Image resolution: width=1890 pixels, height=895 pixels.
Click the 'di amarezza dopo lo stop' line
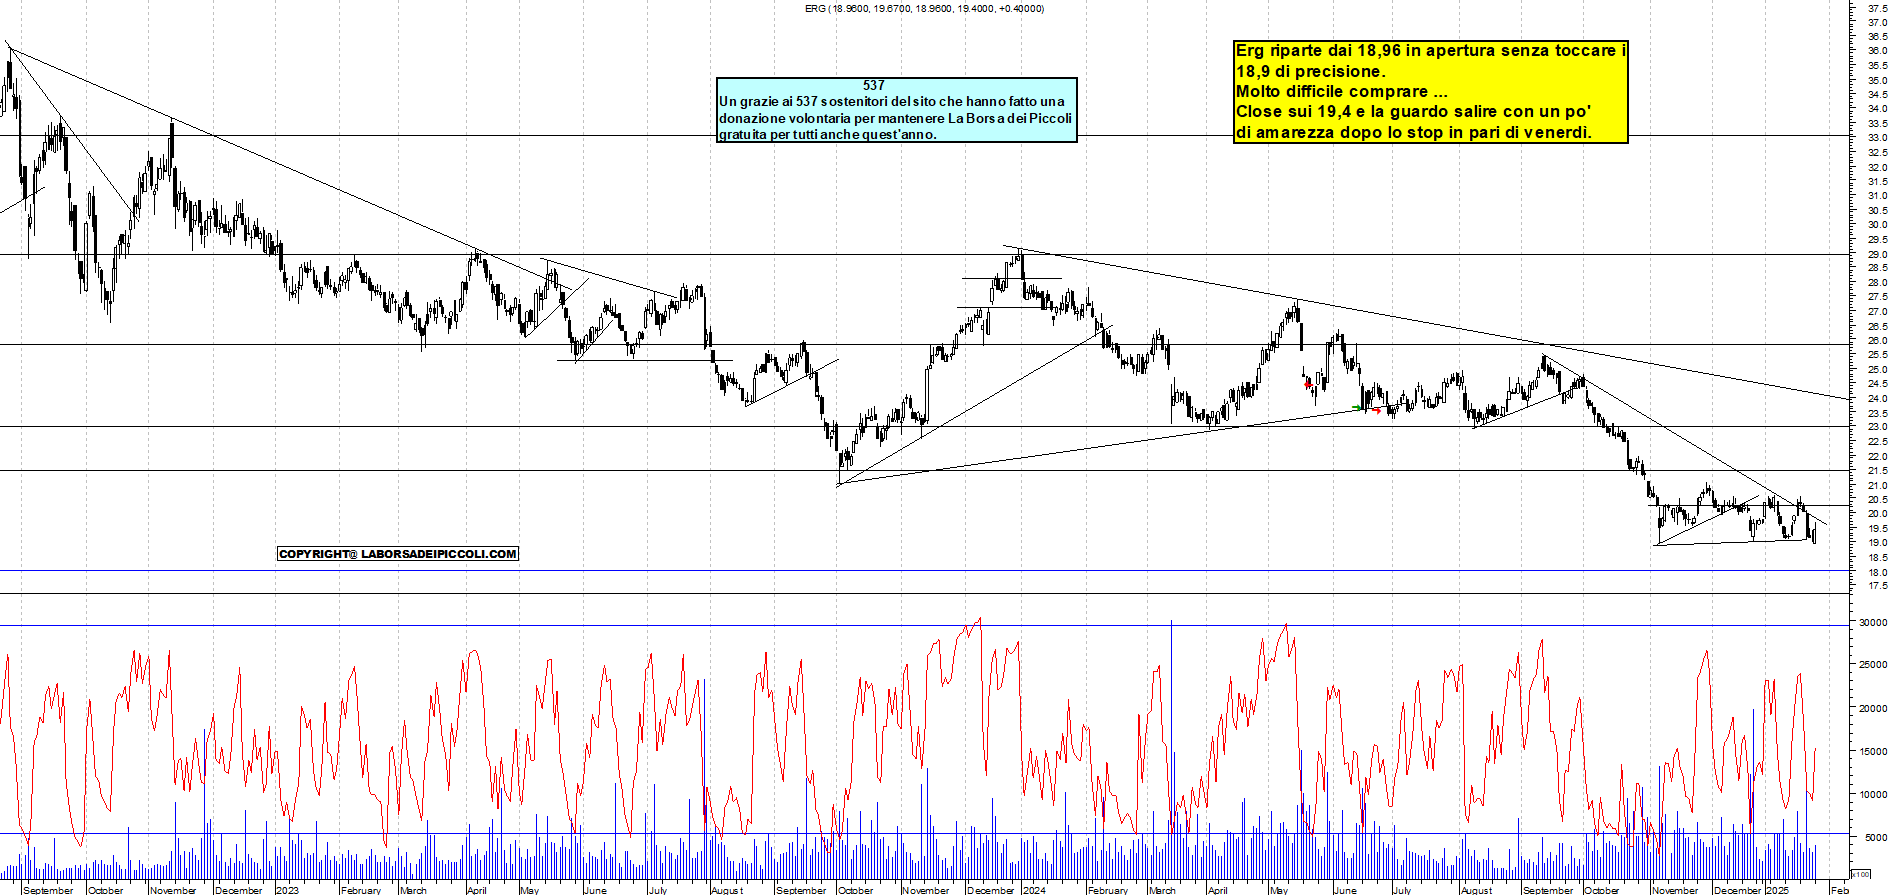[x=1414, y=132]
